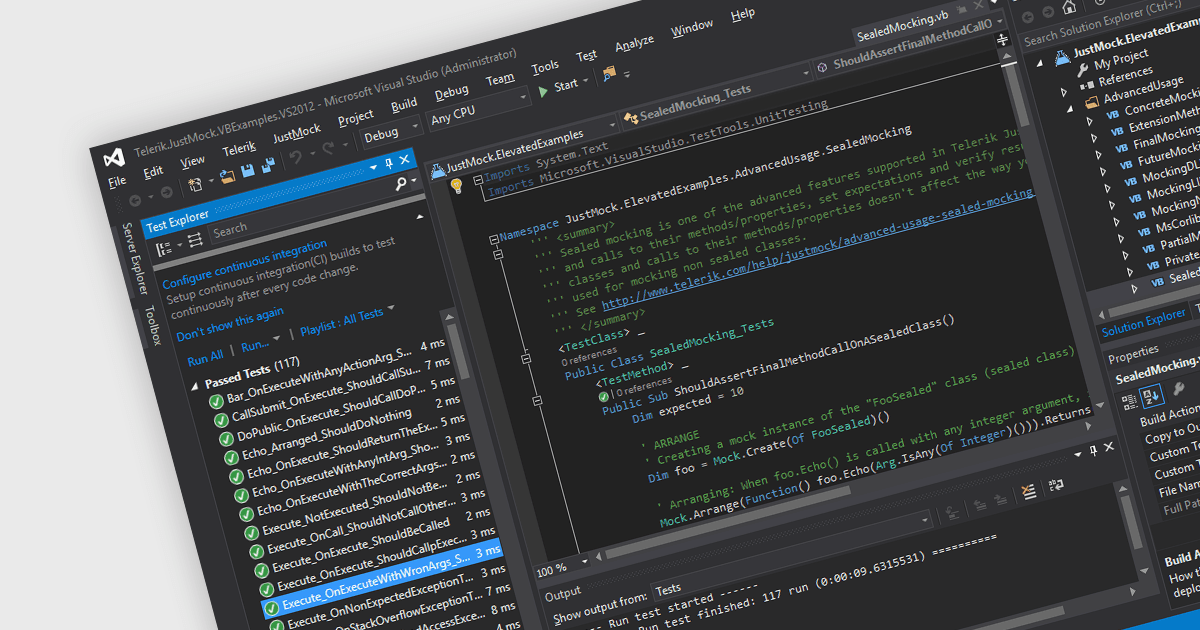Select My Project in Solution Explorer

(x=1121, y=62)
